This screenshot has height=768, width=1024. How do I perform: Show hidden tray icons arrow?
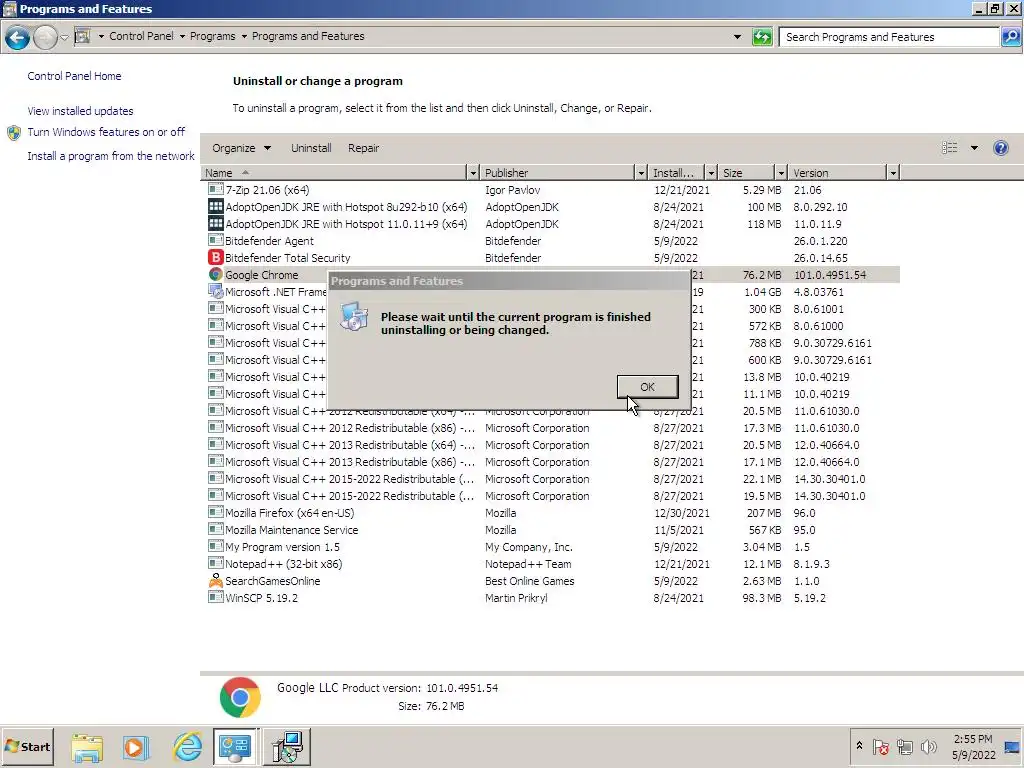[859, 746]
